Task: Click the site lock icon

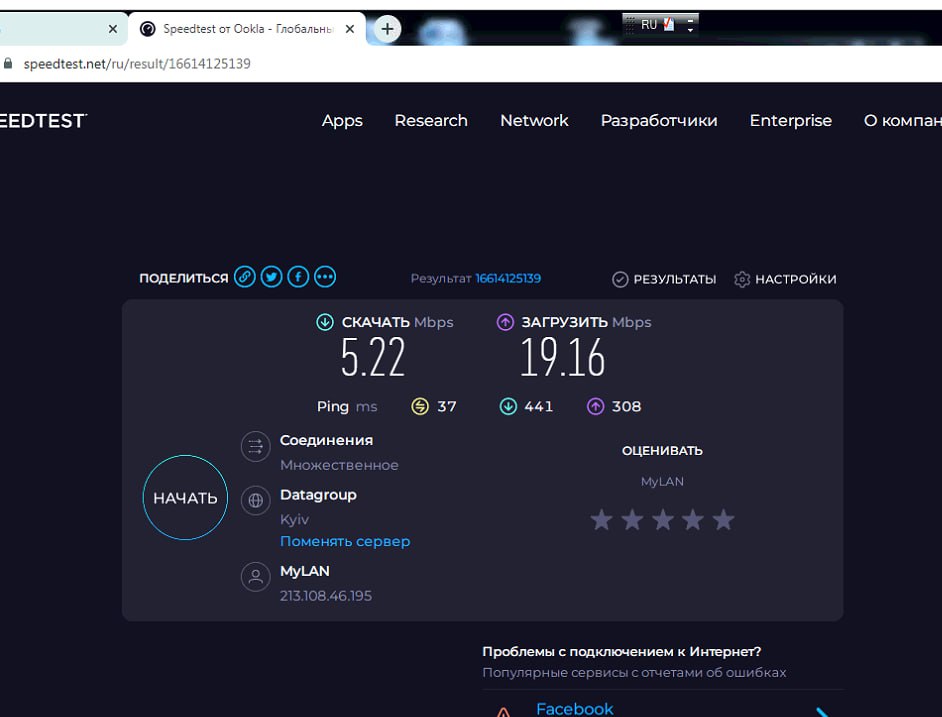Action: tap(8, 63)
